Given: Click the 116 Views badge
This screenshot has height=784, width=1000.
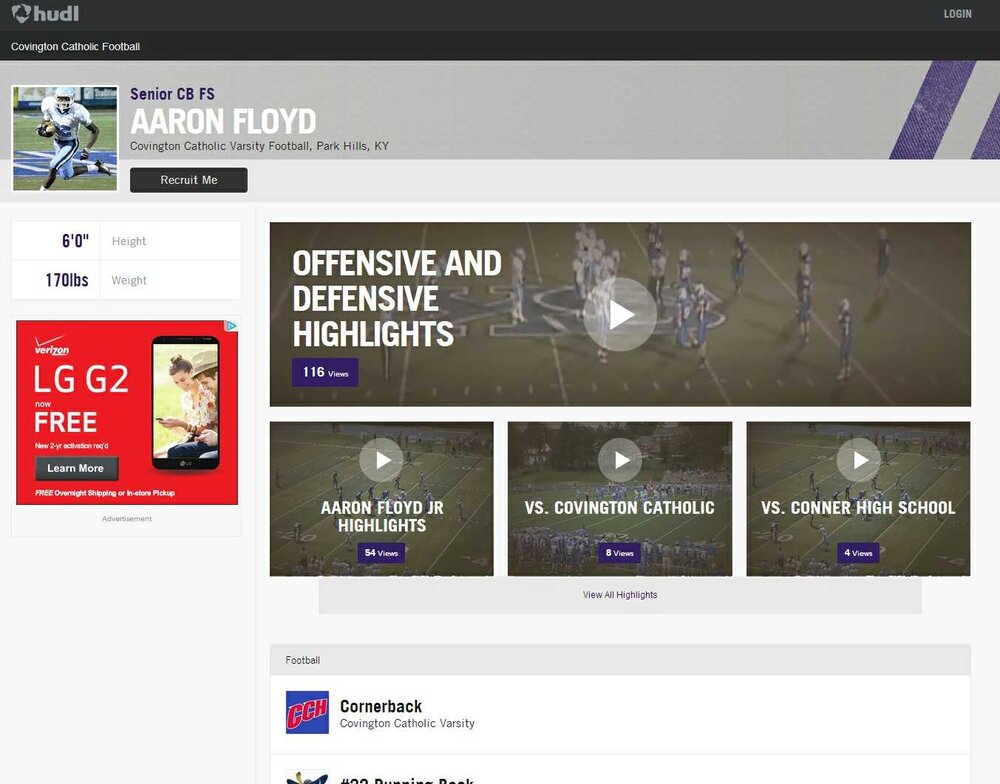Looking at the screenshot, I should 325,373.
